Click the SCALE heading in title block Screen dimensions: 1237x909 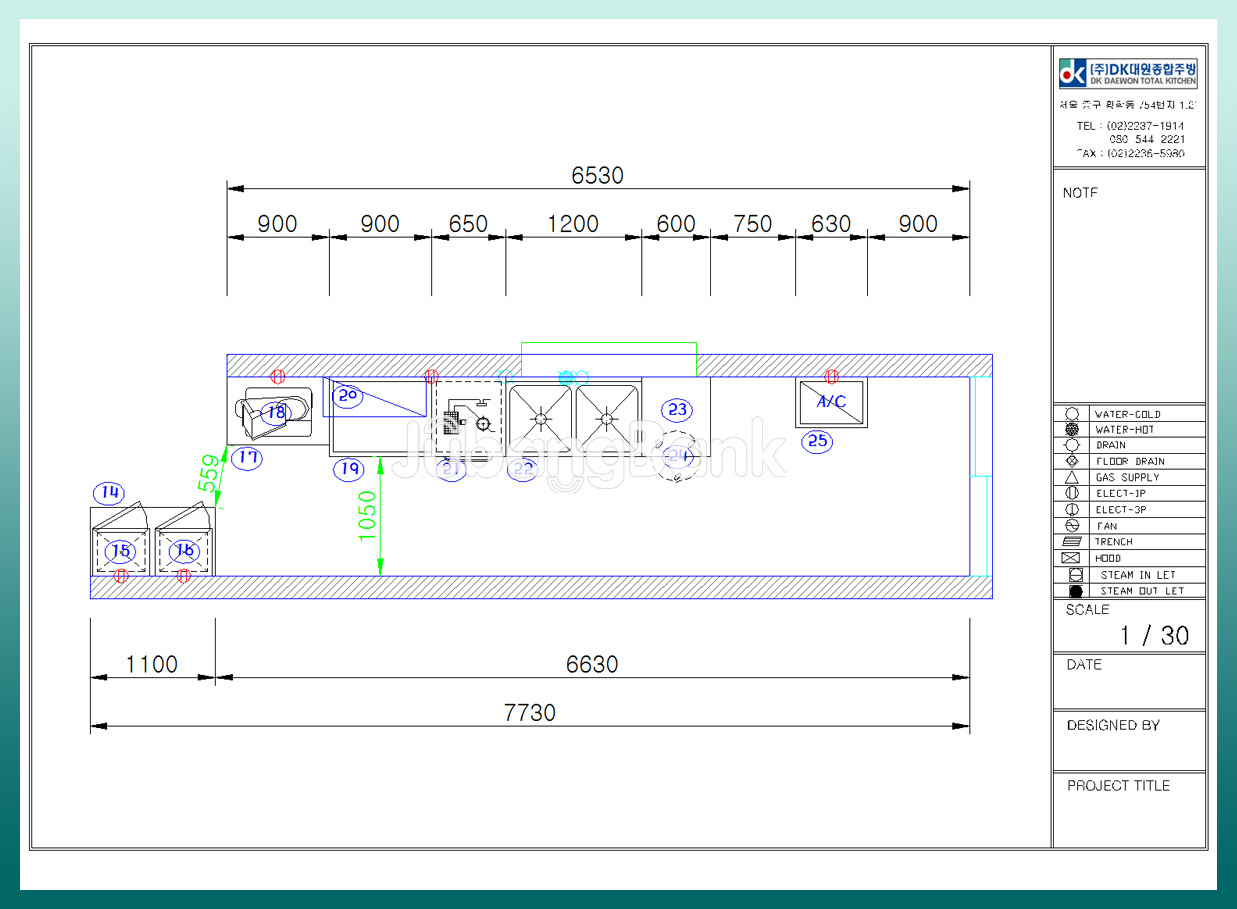click(1087, 610)
